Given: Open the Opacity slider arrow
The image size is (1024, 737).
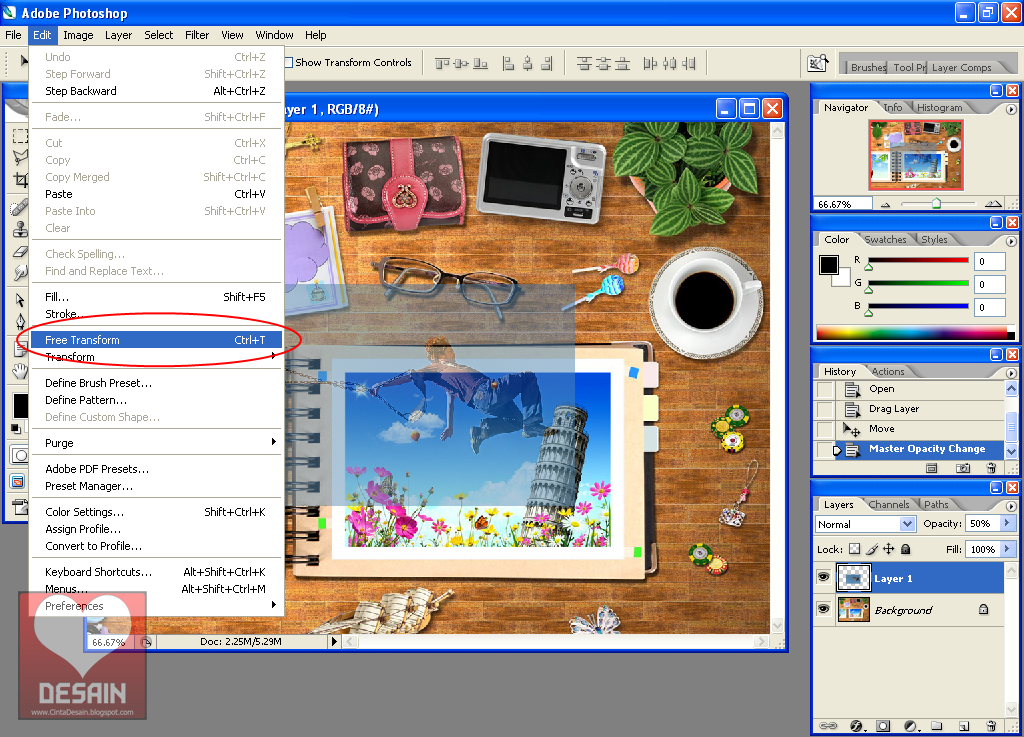Looking at the screenshot, I should [x=1006, y=524].
